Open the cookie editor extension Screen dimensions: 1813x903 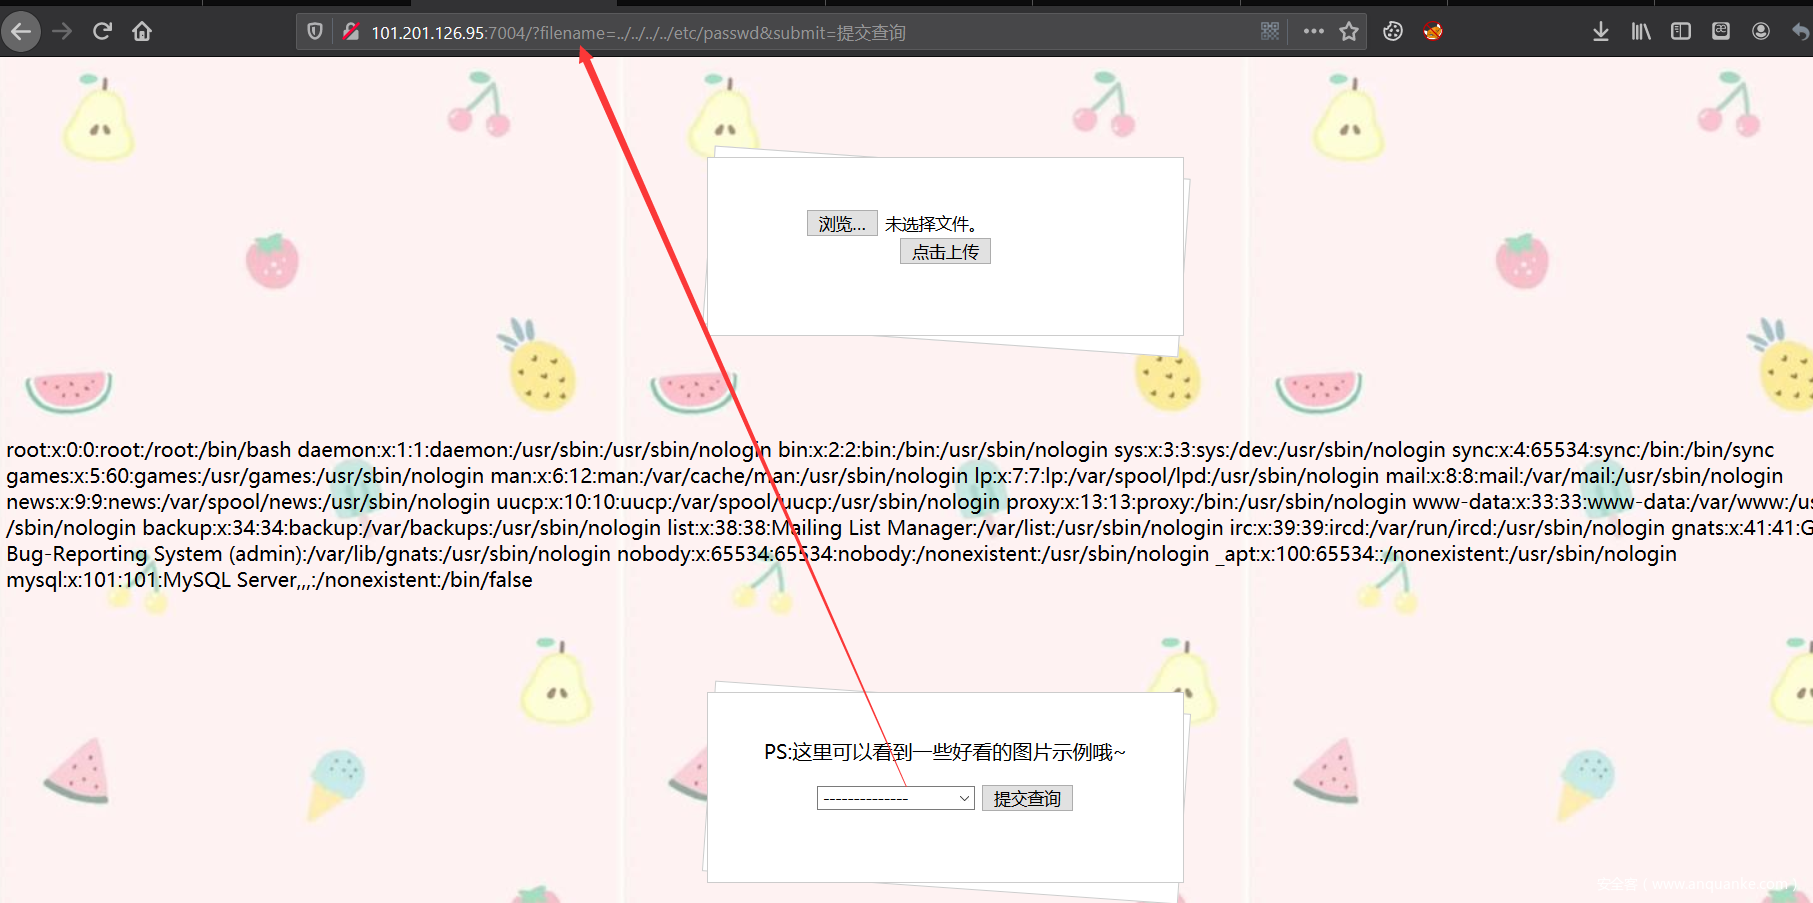(1393, 32)
